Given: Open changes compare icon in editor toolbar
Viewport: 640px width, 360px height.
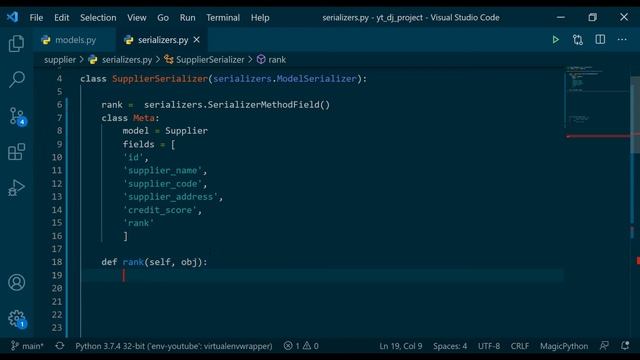Looking at the screenshot, I should click(x=578, y=40).
